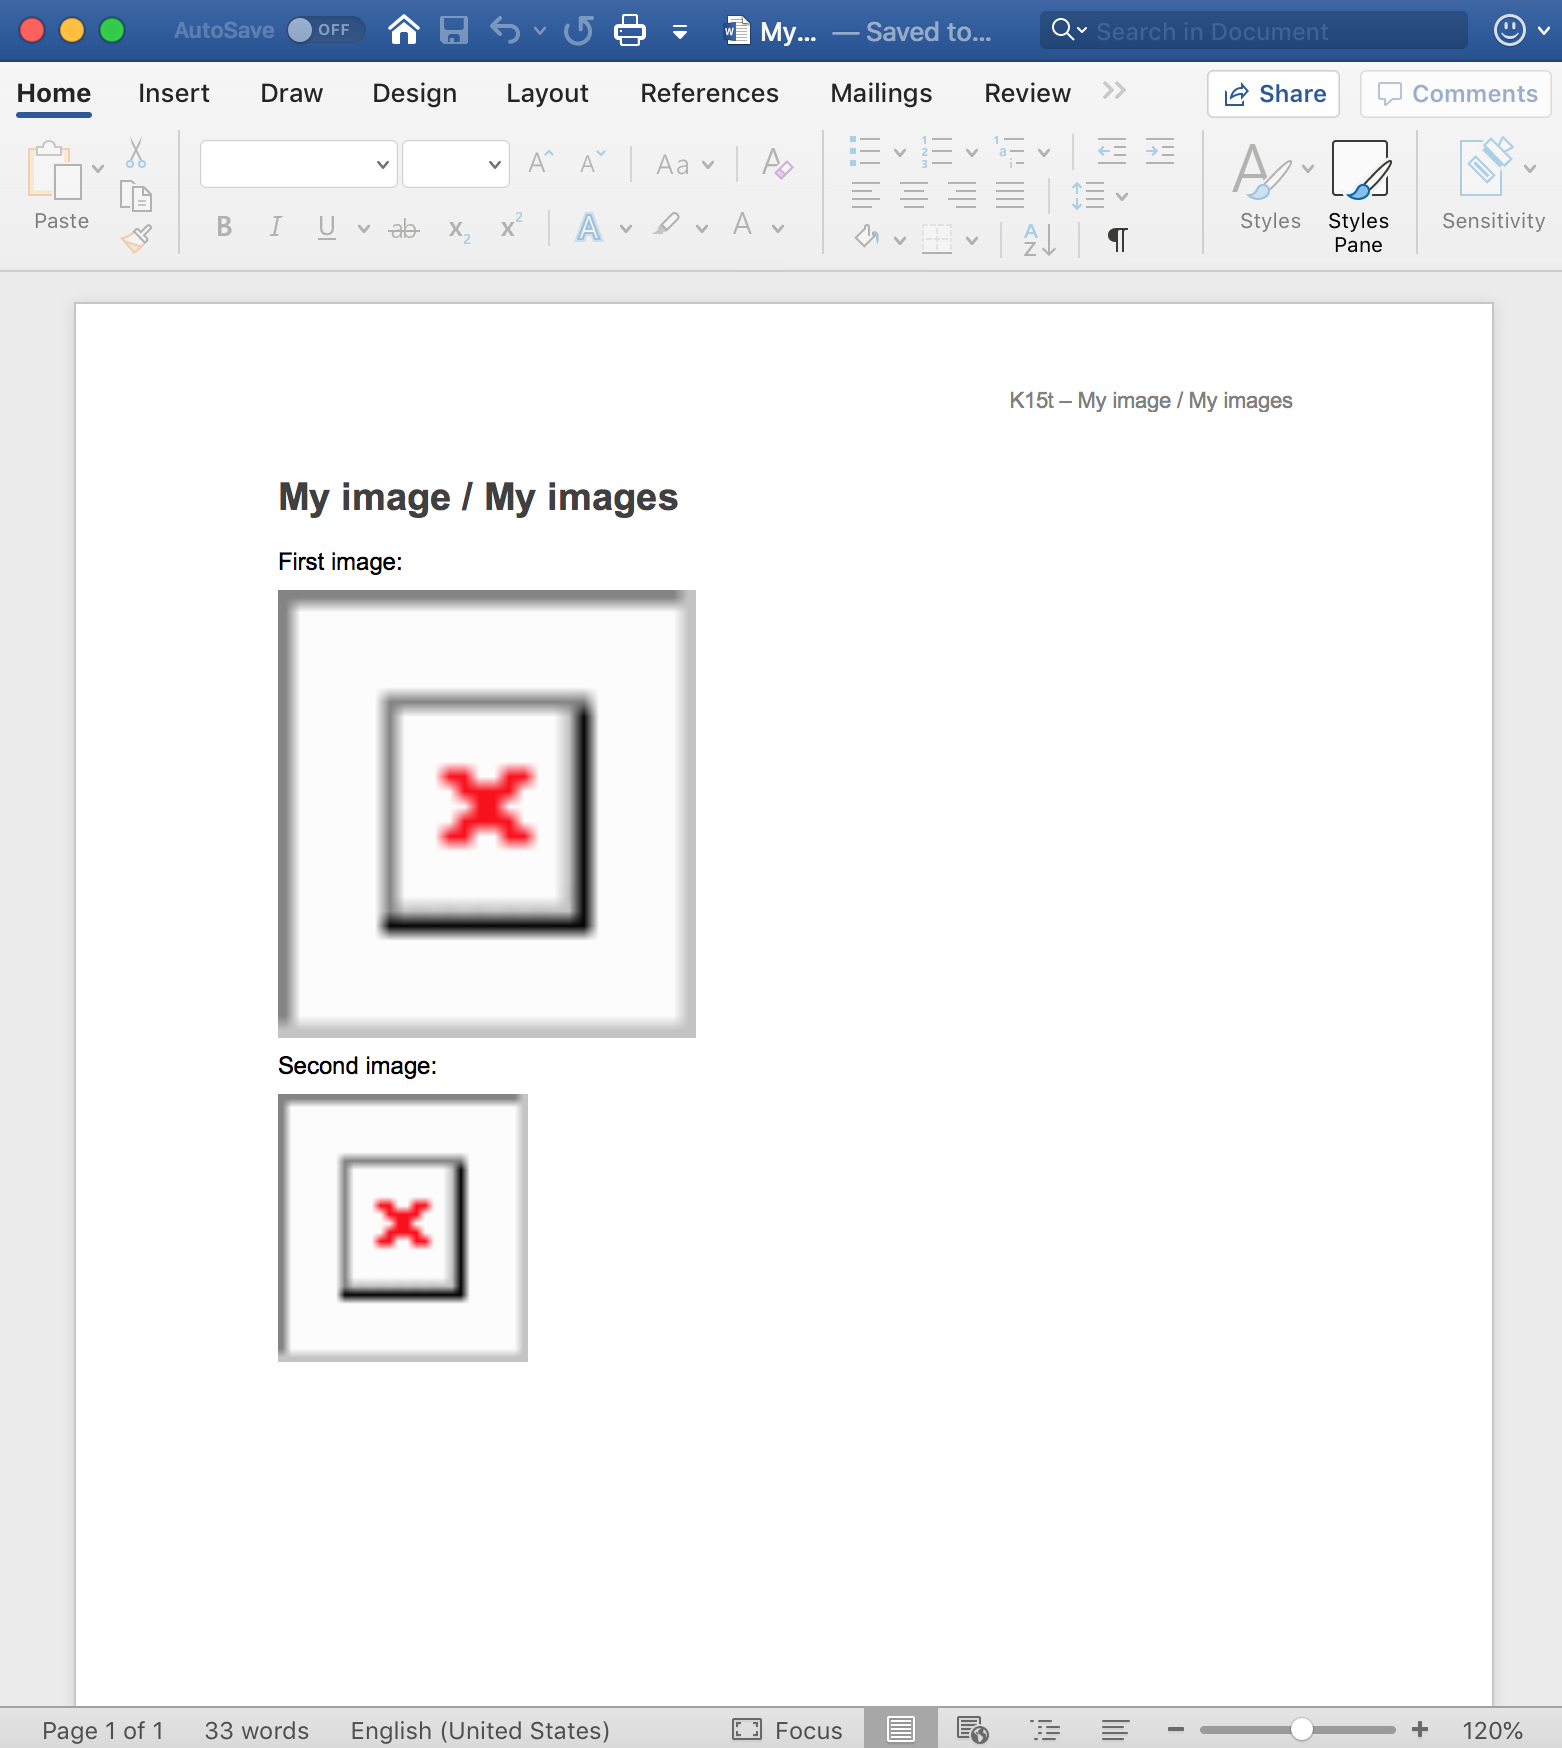Image resolution: width=1562 pixels, height=1748 pixels.
Task: Open the font size dropdown
Action: (456, 164)
